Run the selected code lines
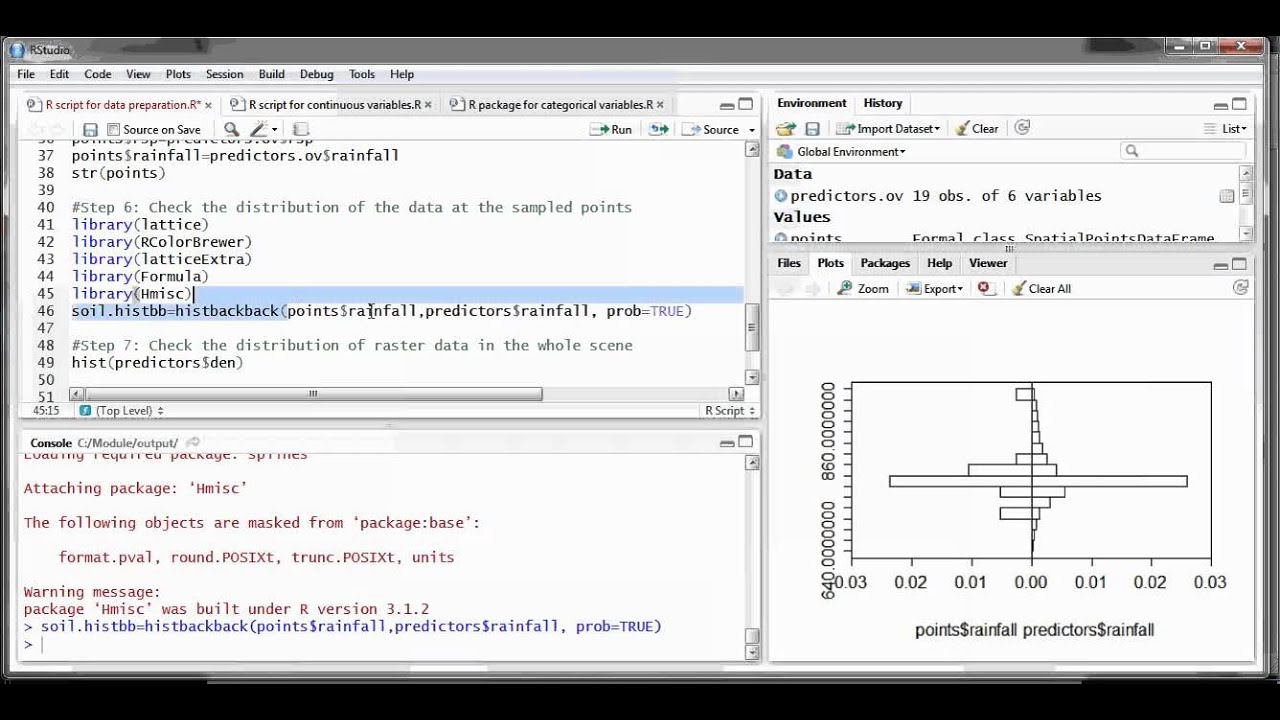1280x720 pixels. [612, 129]
